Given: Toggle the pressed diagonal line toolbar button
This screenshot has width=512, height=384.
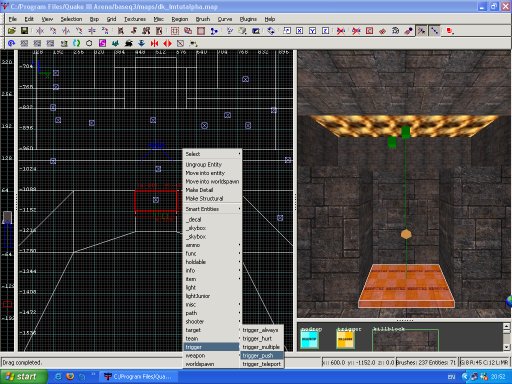Looking at the screenshot, I should click(x=434, y=31).
